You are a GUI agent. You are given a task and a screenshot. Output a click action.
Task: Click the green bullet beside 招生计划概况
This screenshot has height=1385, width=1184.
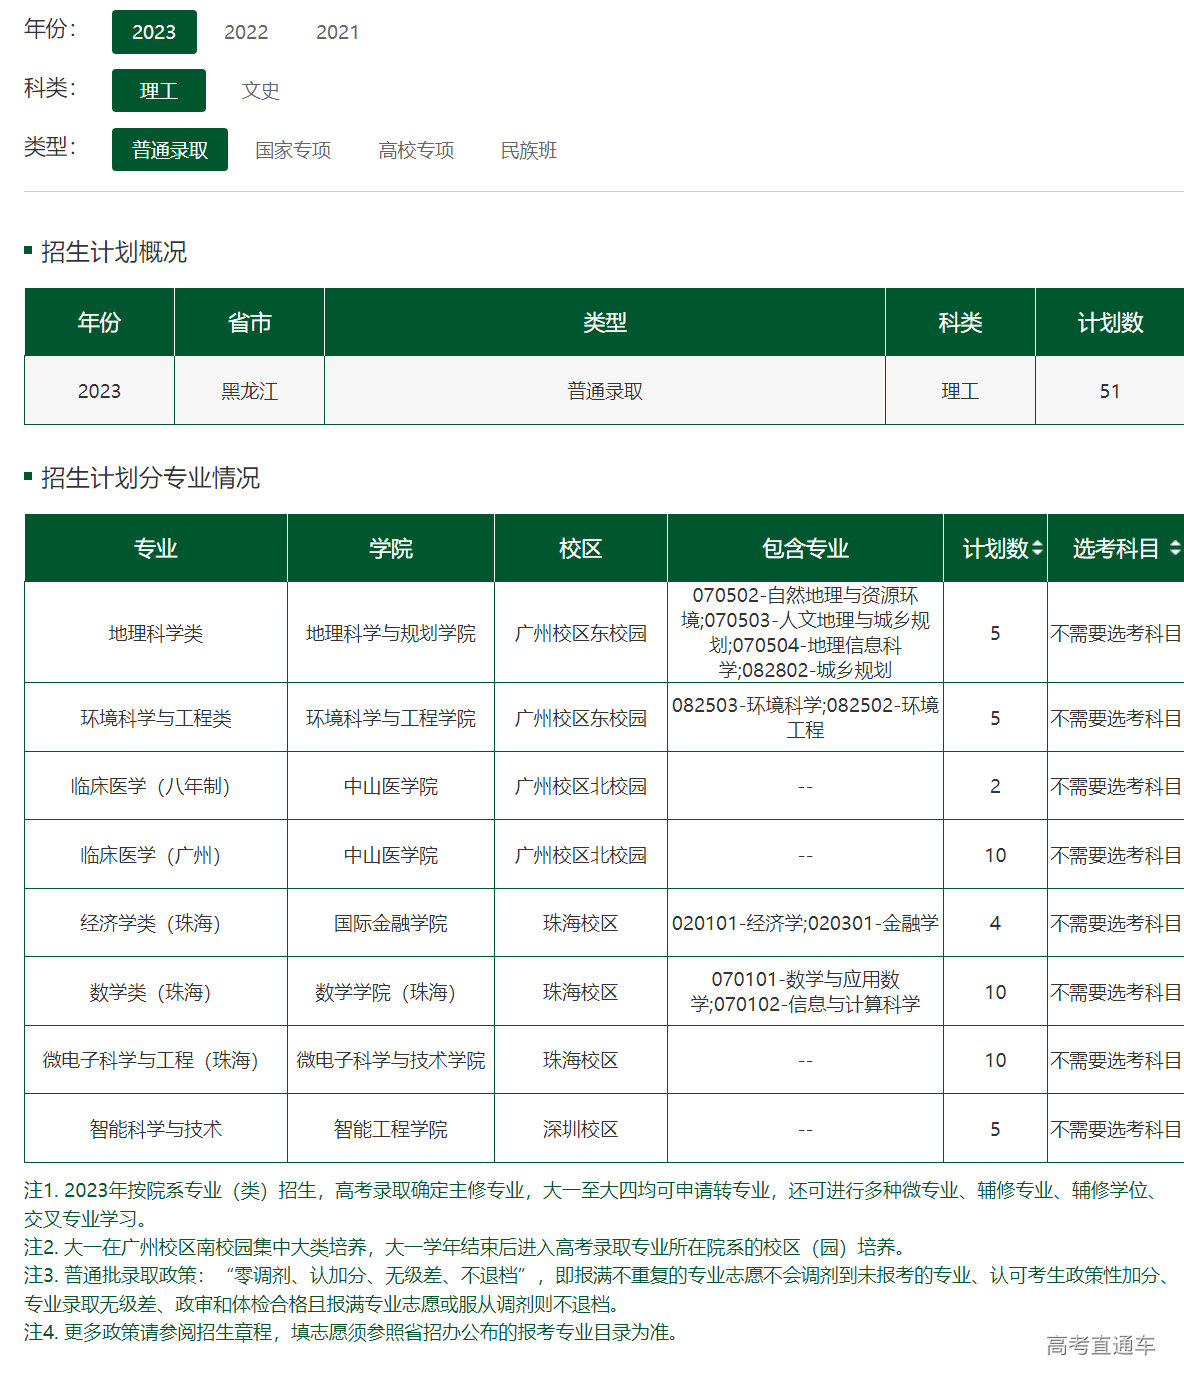click(30, 250)
